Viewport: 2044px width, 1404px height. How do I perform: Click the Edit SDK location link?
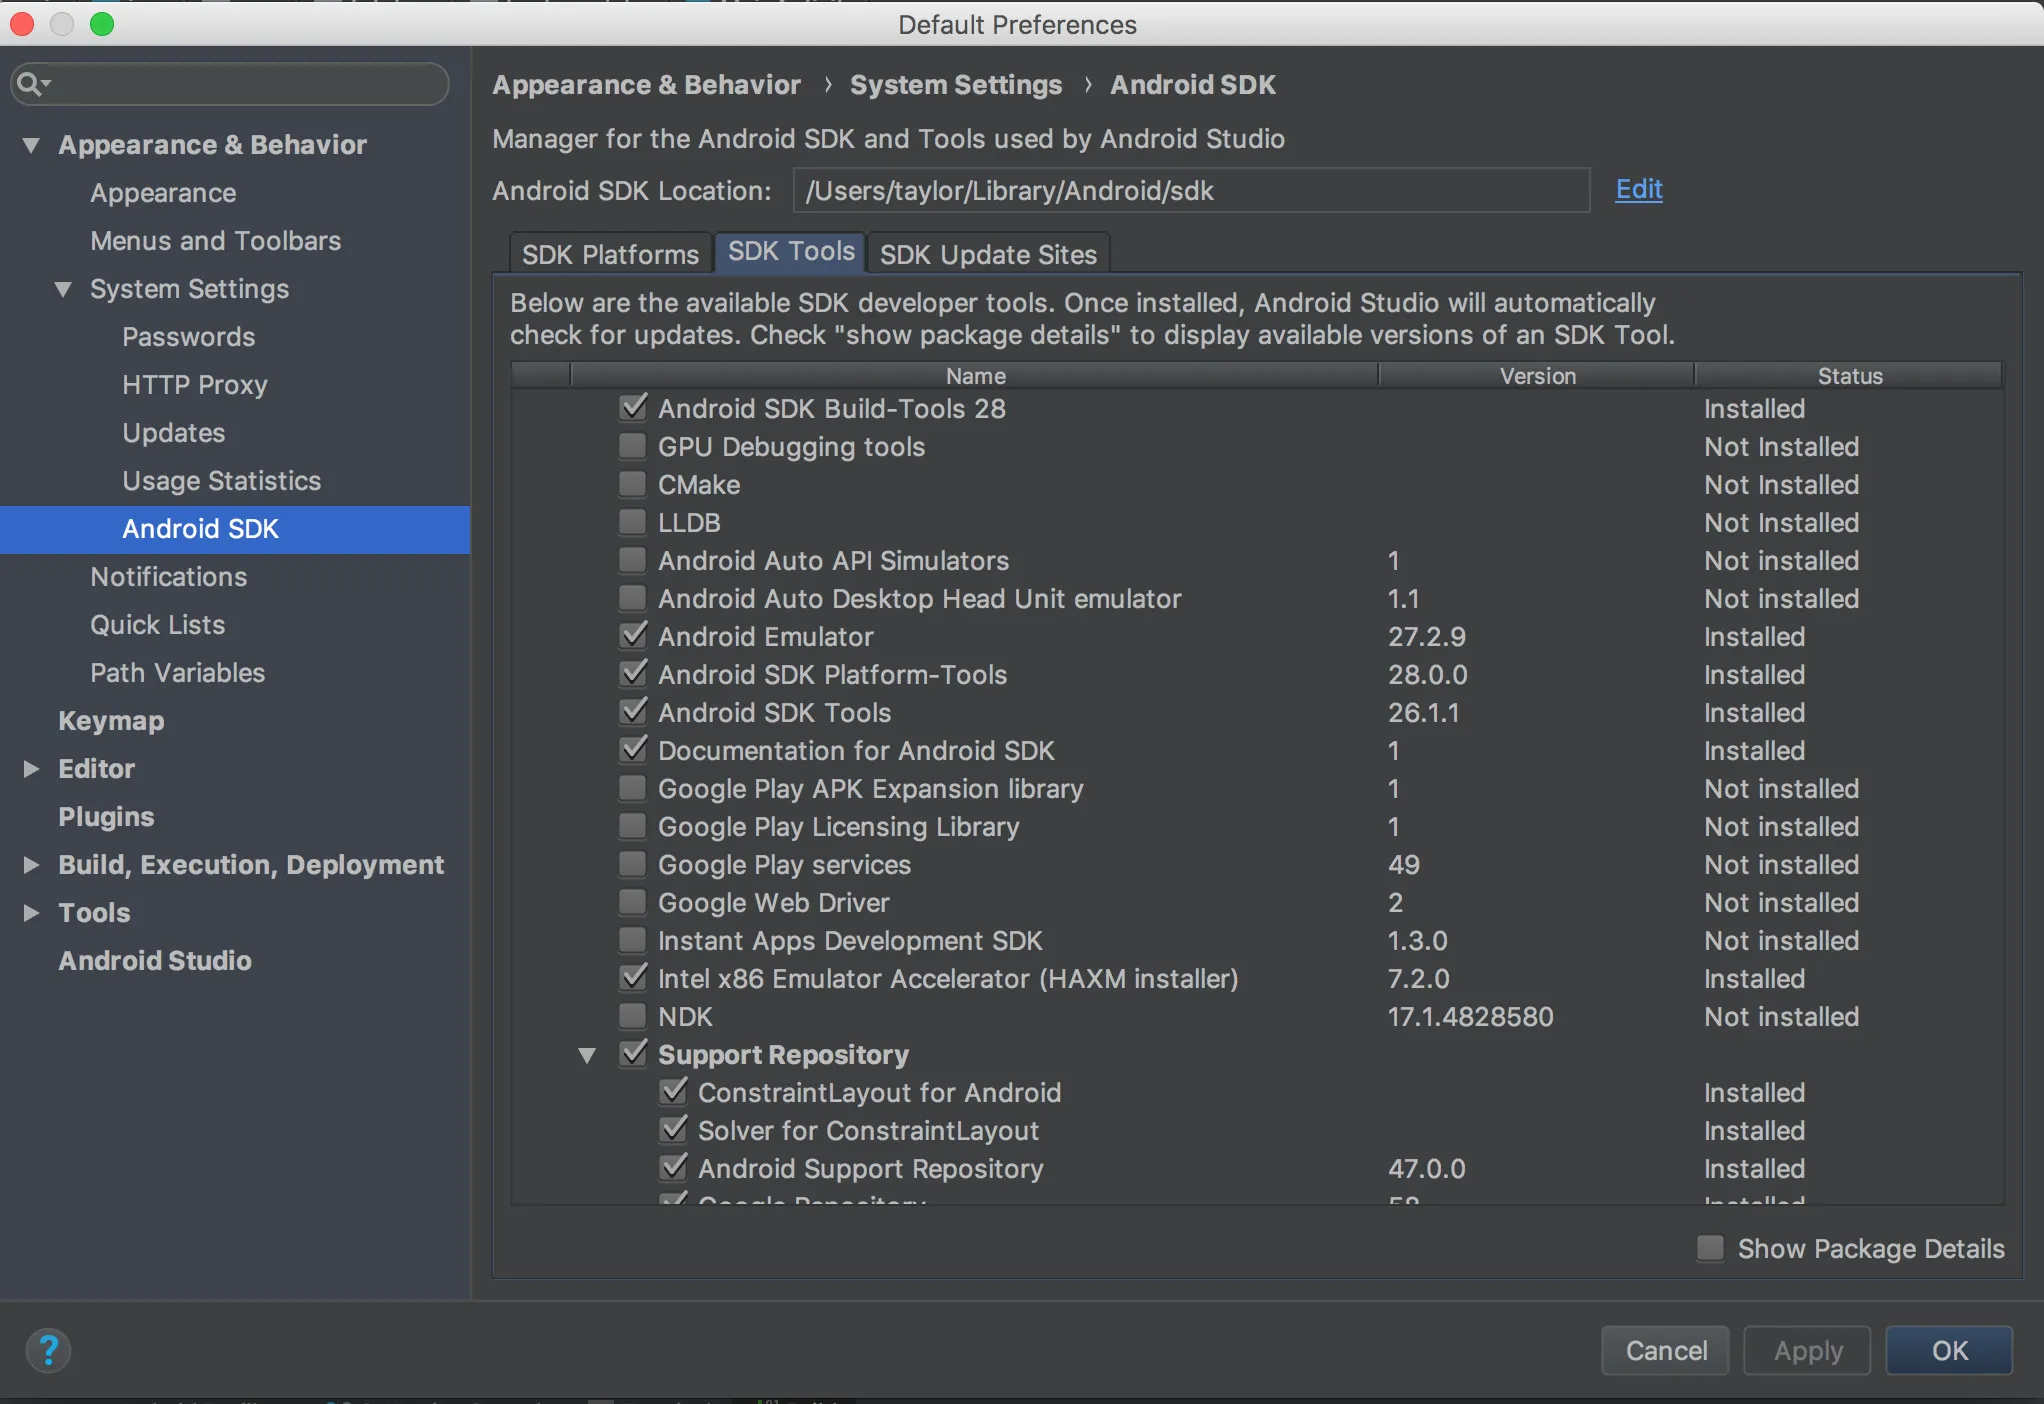[x=1639, y=189]
